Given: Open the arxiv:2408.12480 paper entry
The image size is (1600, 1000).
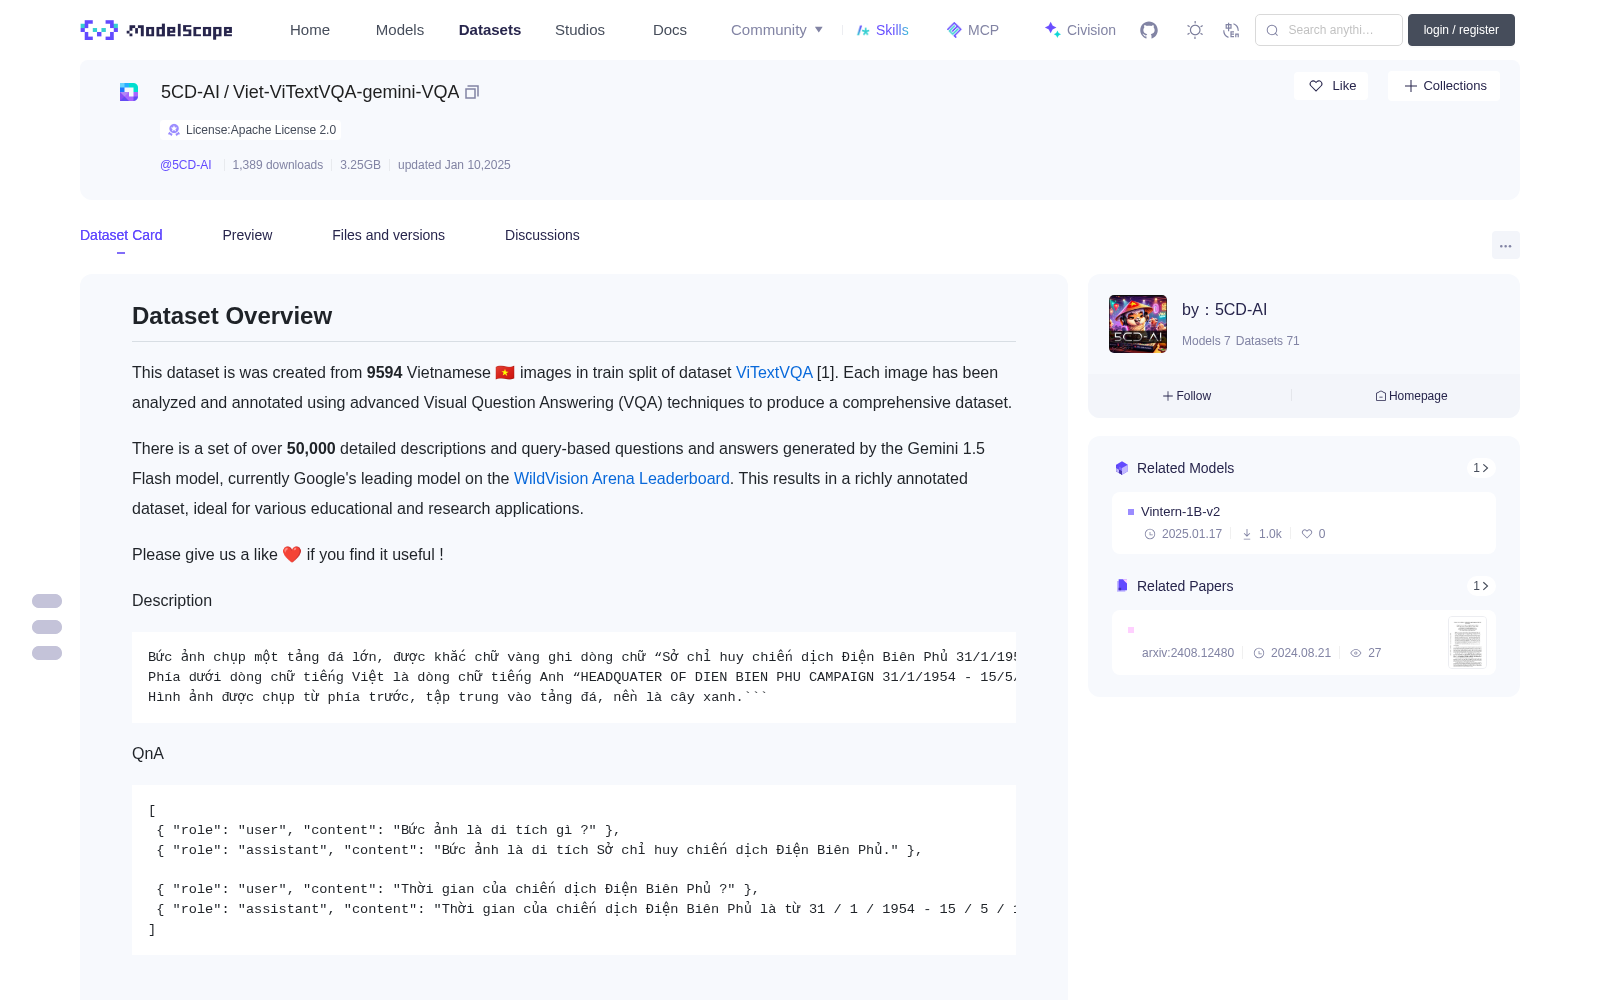Looking at the screenshot, I should (x=1303, y=642).
